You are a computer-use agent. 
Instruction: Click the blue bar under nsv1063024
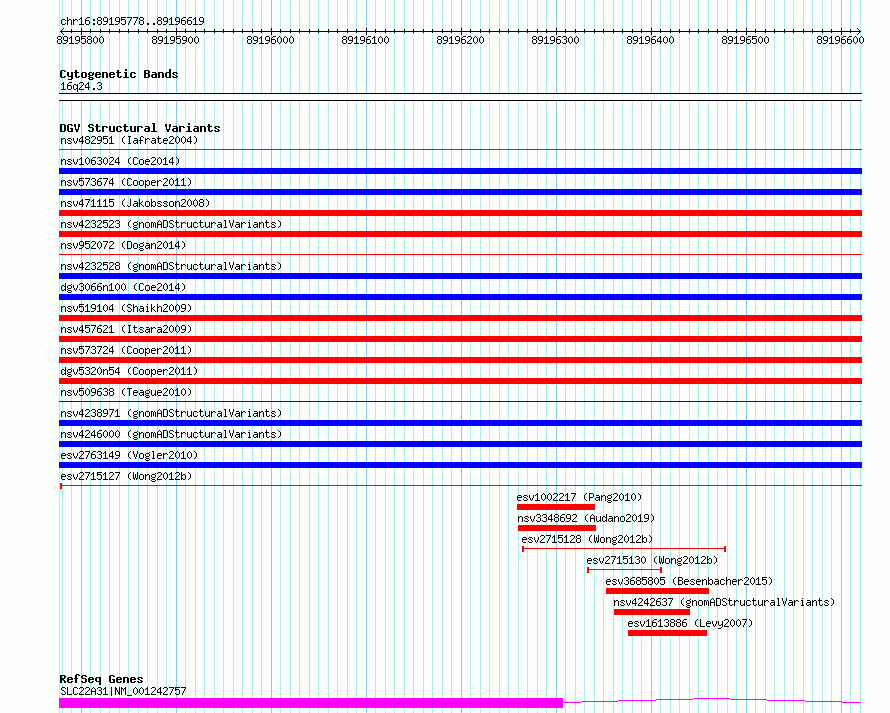click(460, 171)
